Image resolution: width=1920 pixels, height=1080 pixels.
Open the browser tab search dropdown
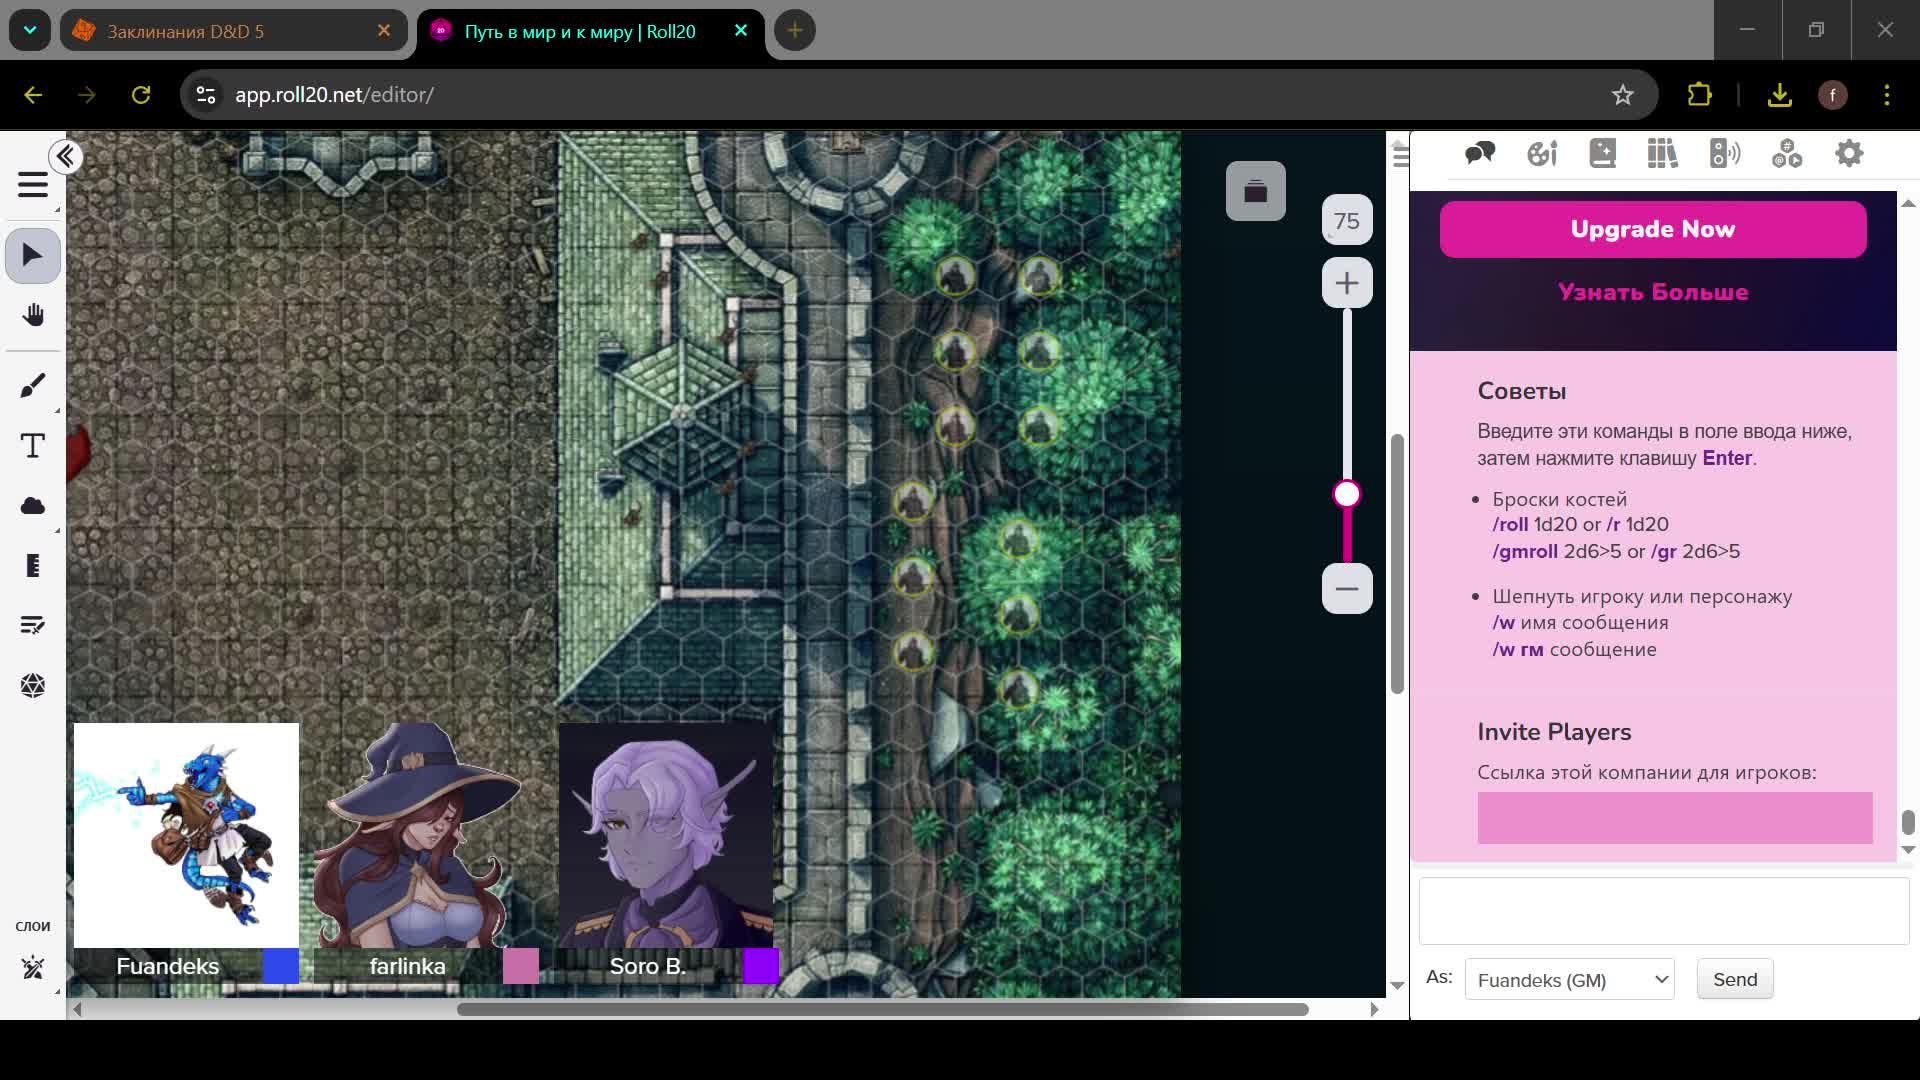[30, 31]
